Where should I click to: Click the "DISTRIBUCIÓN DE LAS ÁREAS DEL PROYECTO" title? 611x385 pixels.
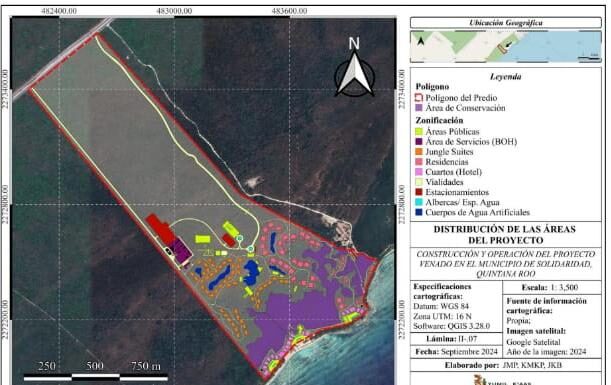point(505,235)
